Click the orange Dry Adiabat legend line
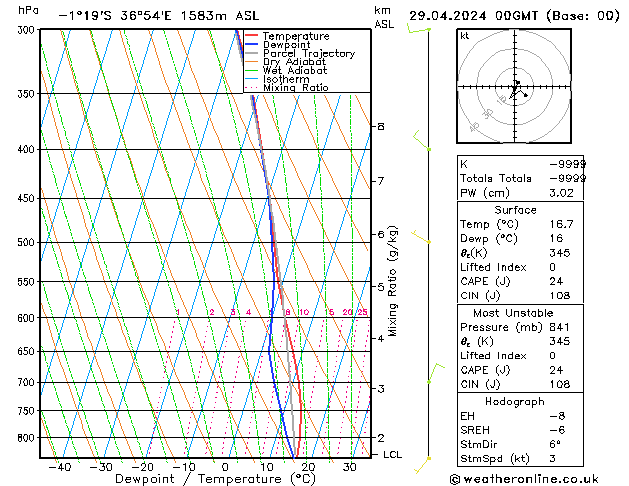This screenshot has height=486, width=629. (251, 61)
